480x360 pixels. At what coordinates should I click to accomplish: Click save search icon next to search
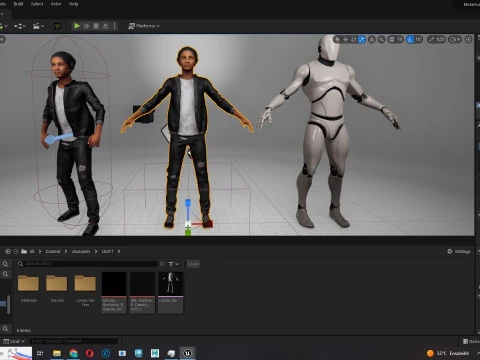162,264
